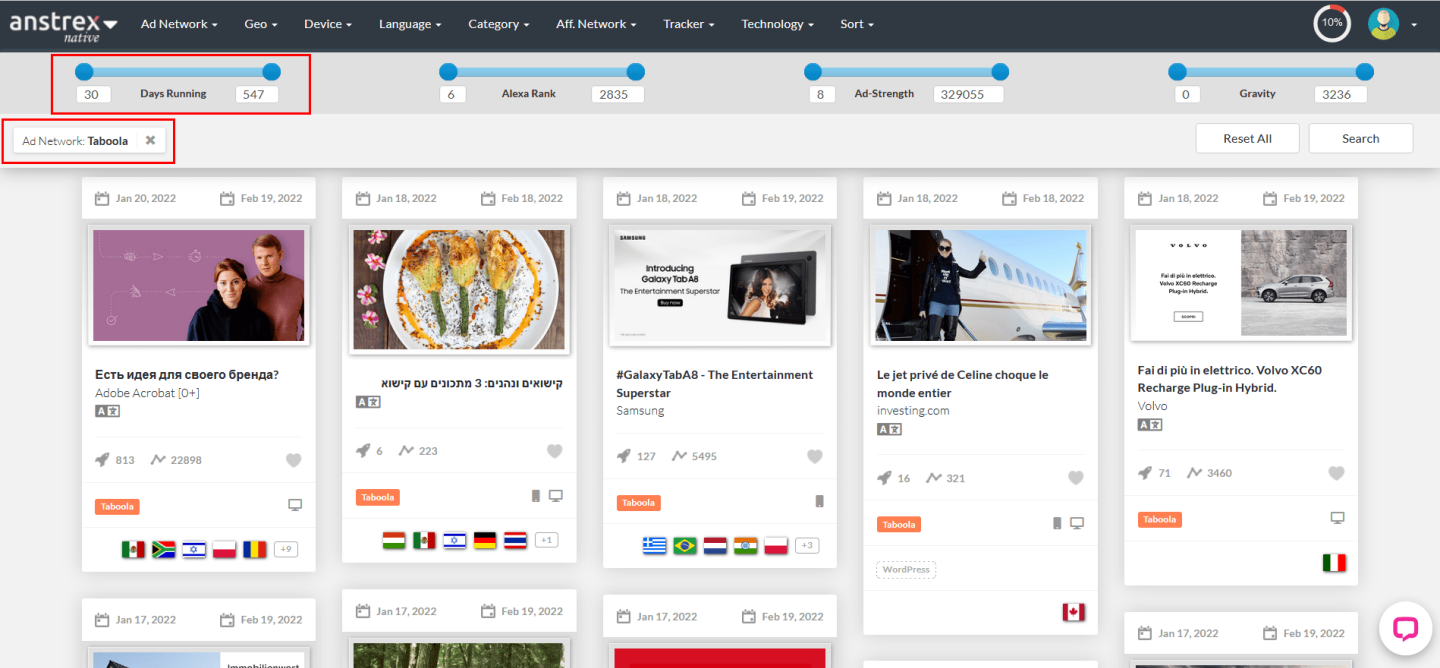Favorite the Samsung Galaxy Tab A8 ad
Screen dimensions: 1440x668
pos(815,456)
